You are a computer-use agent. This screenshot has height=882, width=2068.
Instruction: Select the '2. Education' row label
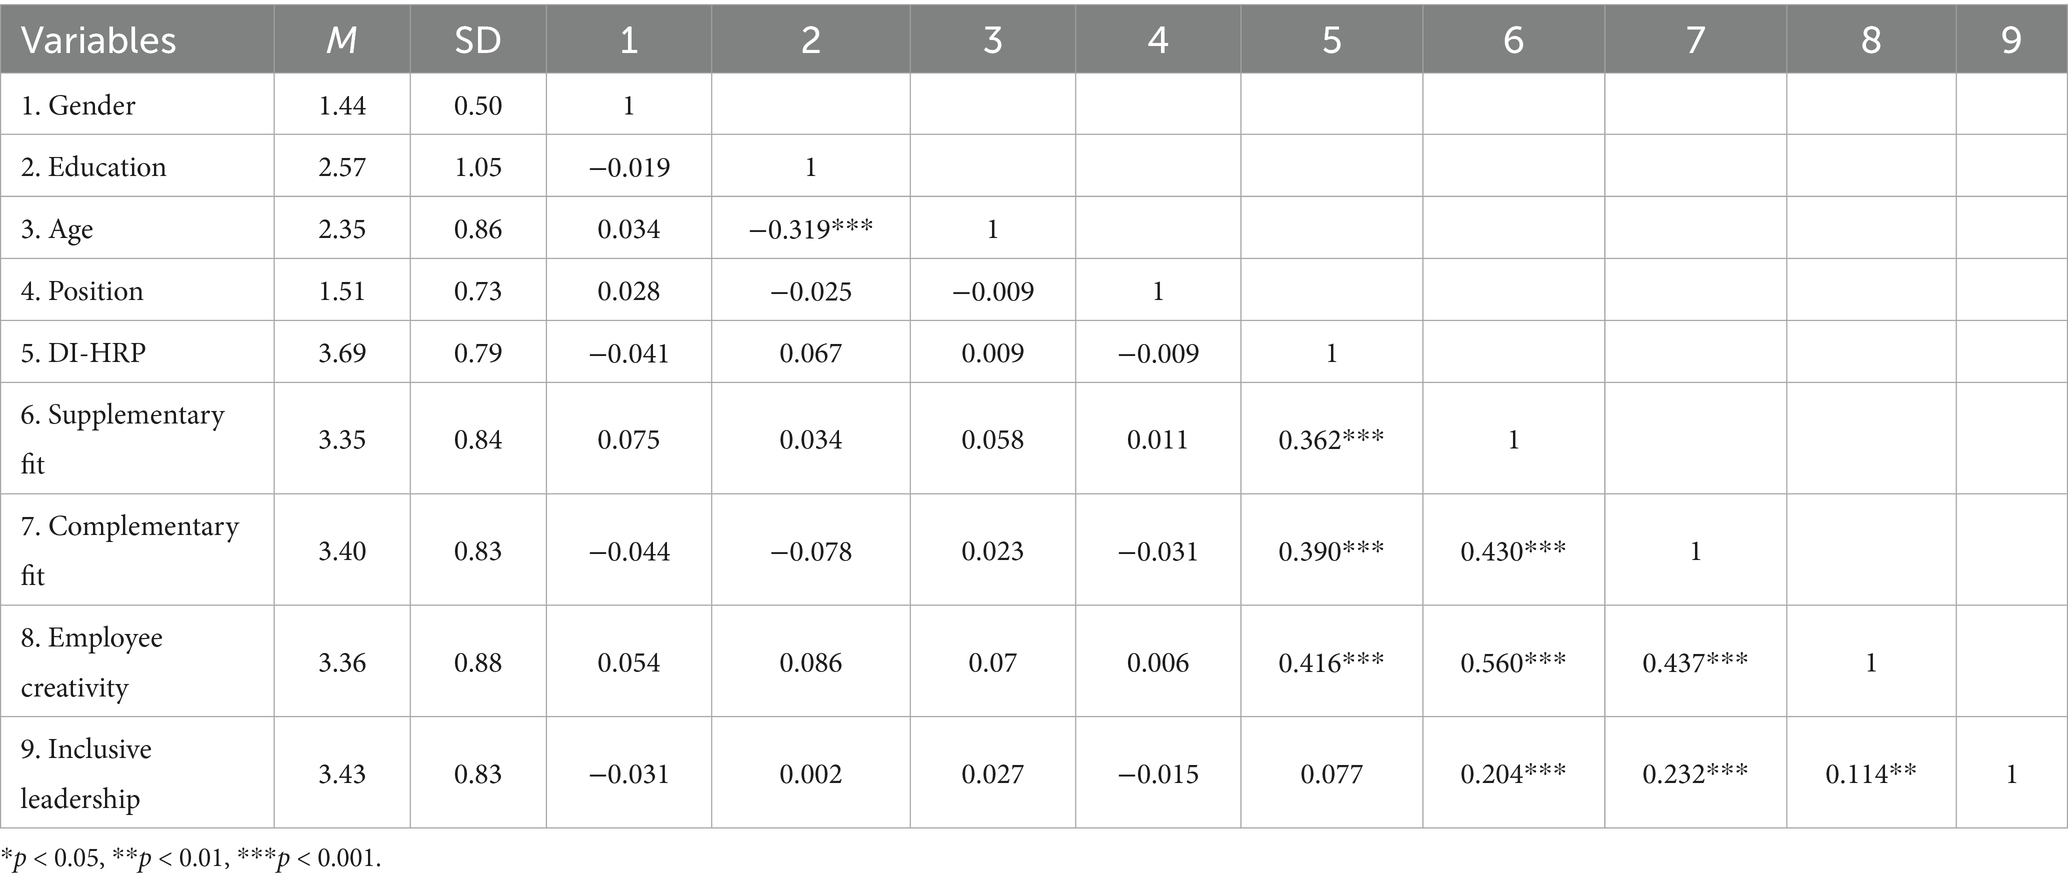click(x=94, y=167)
